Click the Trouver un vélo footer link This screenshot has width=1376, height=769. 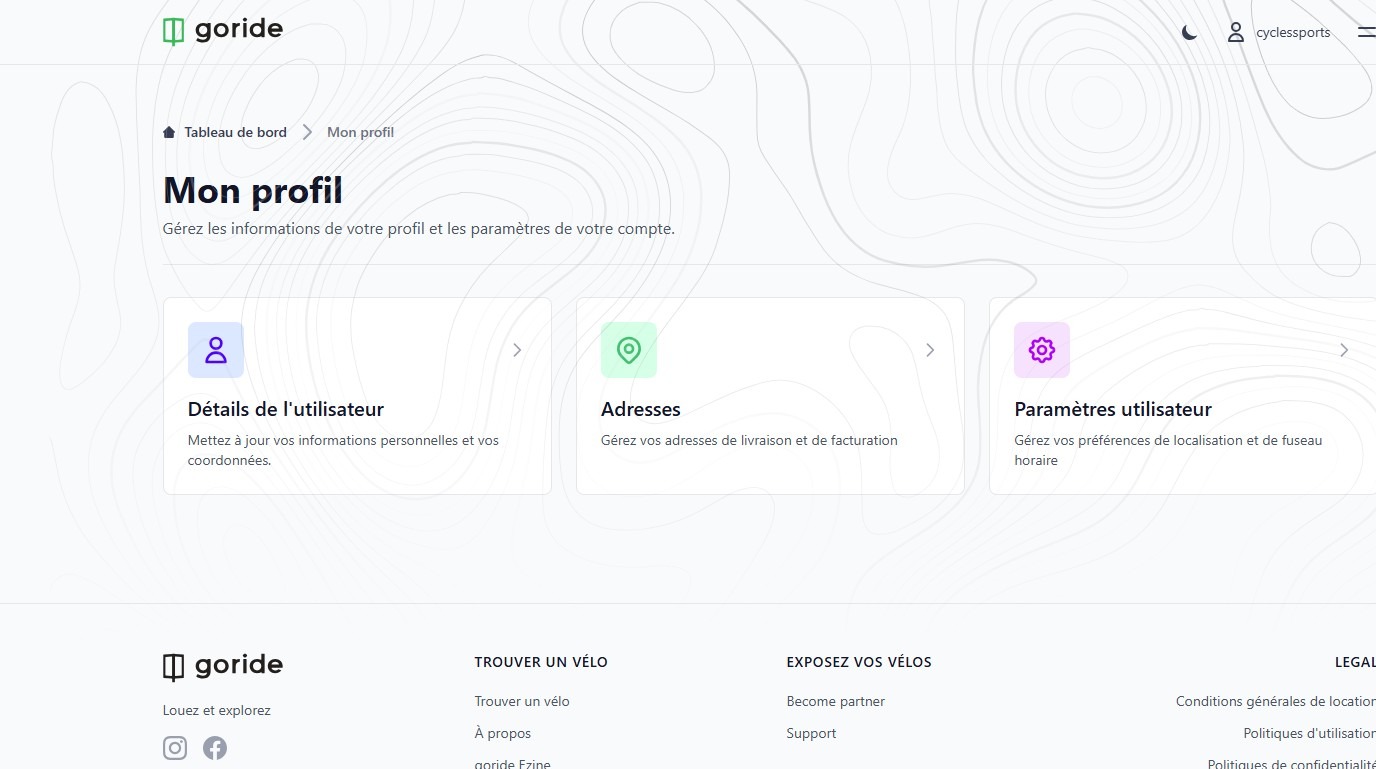(x=522, y=701)
